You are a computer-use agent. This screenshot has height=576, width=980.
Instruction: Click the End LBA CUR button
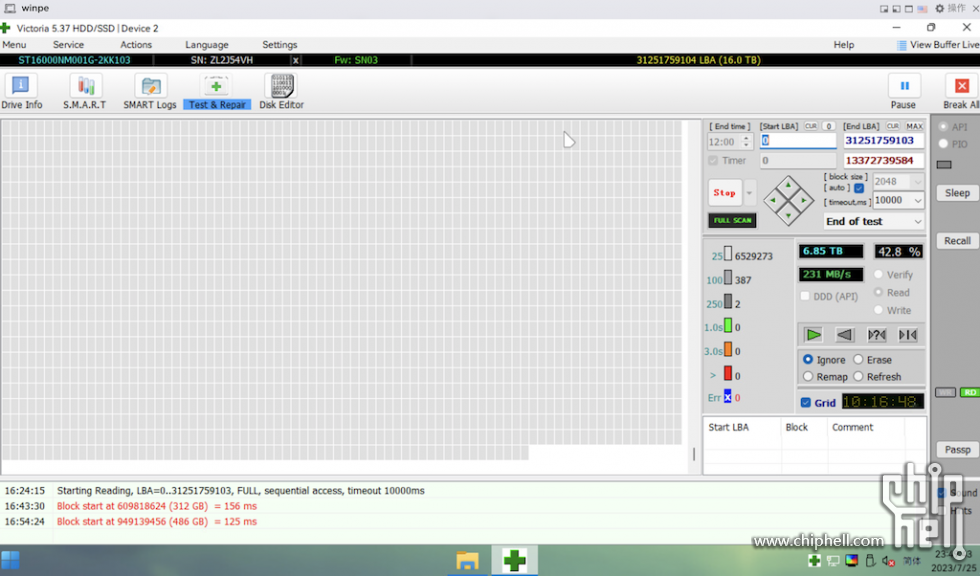892,126
